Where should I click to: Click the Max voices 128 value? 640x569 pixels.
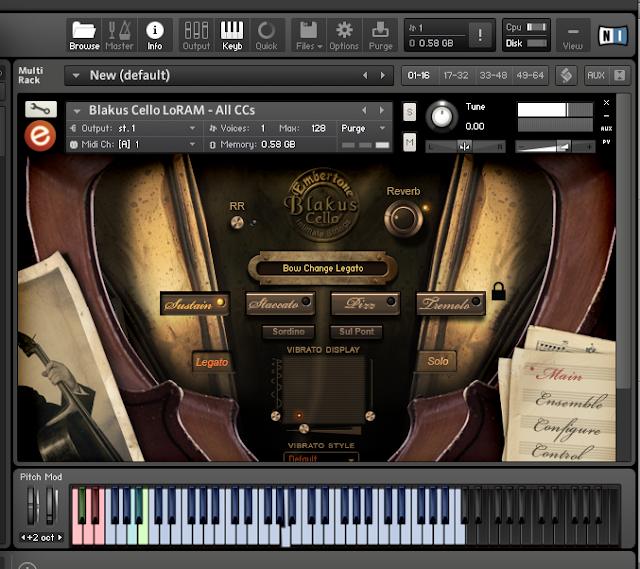pyautogui.click(x=318, y=128)
